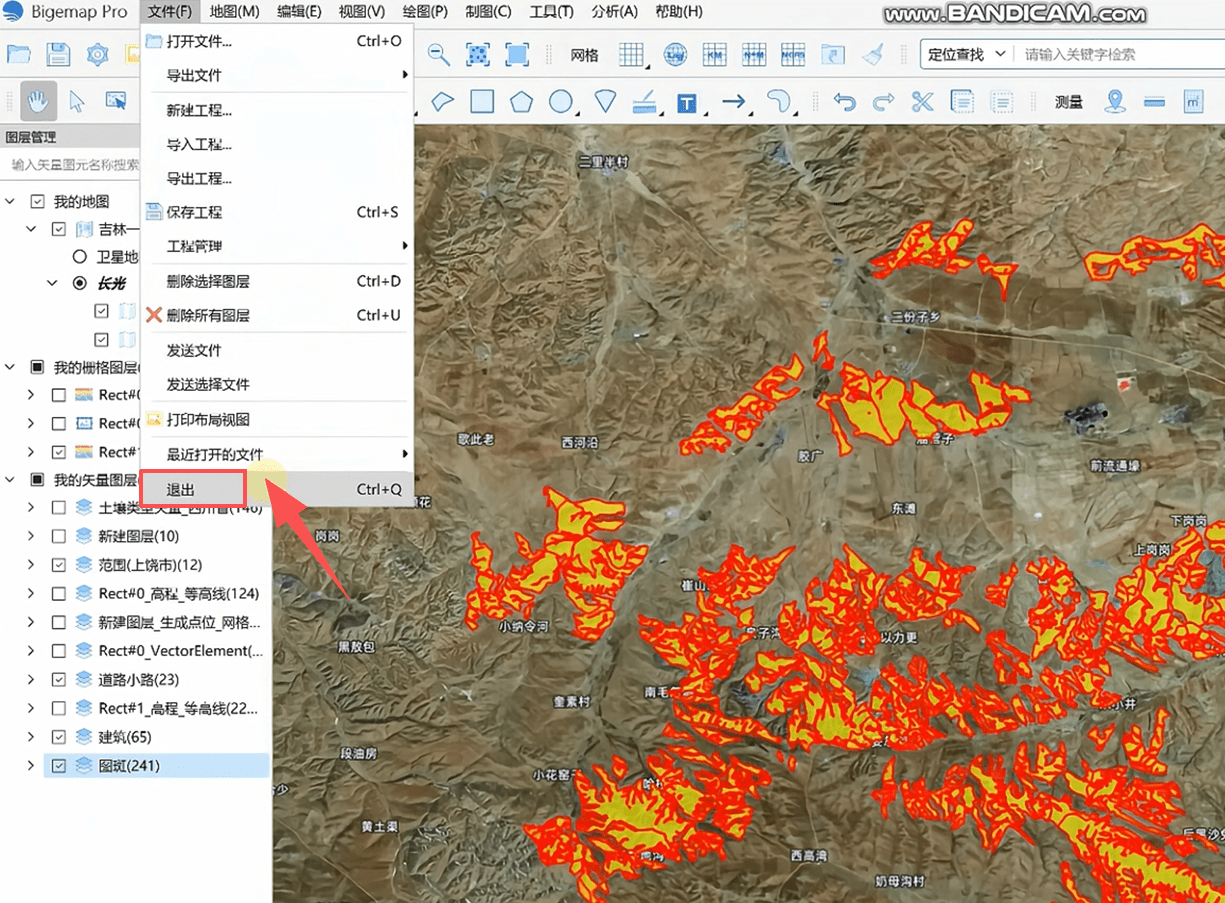
Task: Select the pan hand tool
Action: 38,101
